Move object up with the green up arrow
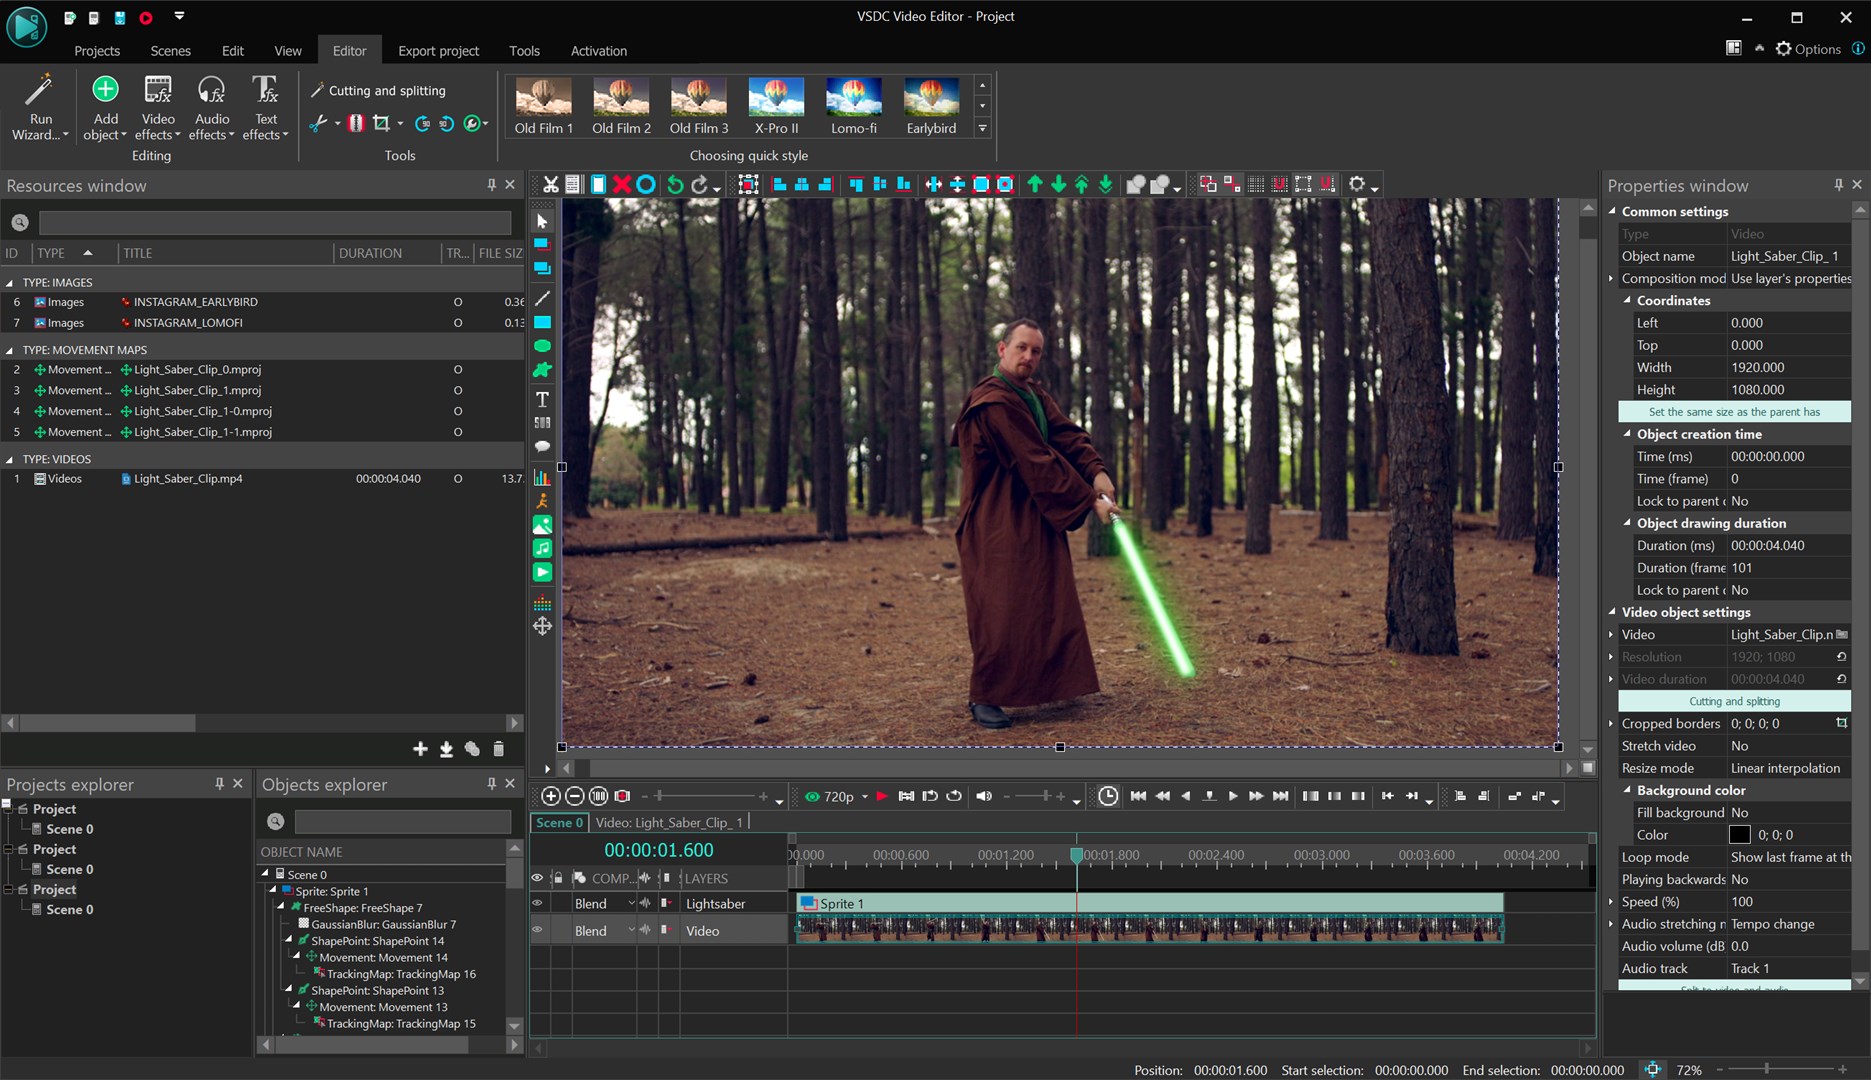 click(1035, 184)
